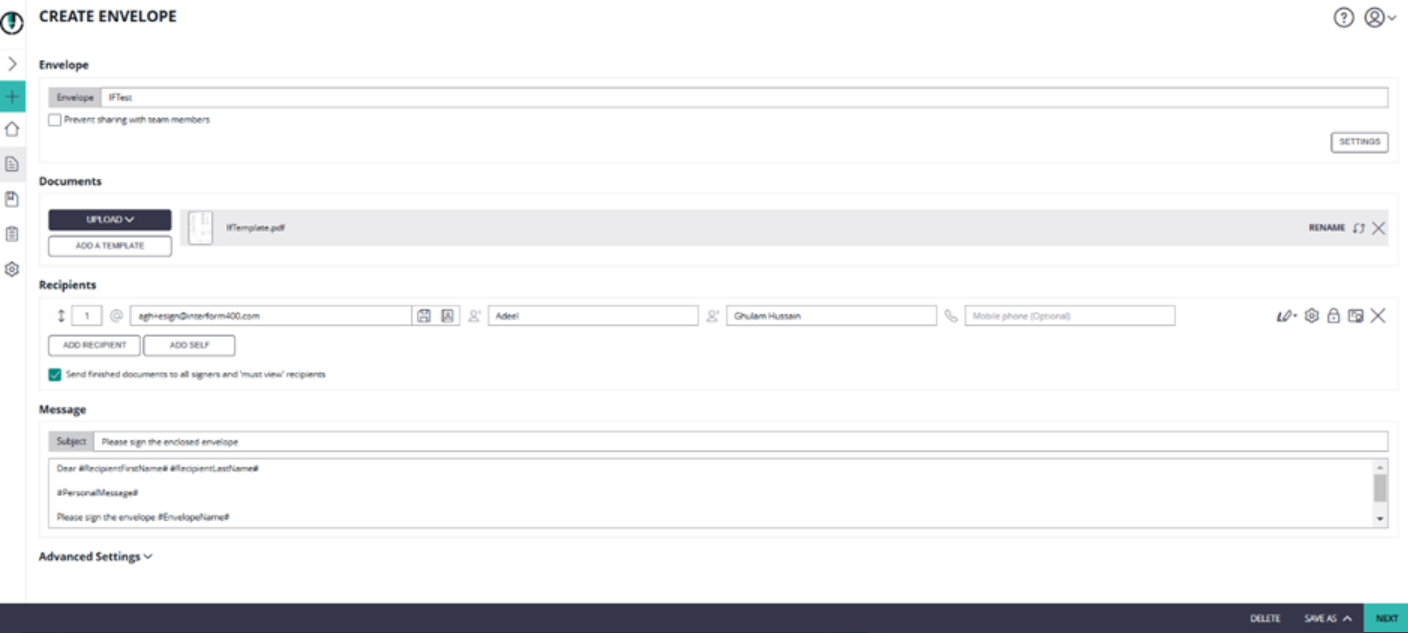The width and height of the screenshot is (1408, 633).
Task: Click the replace document arrows icon
Action: click(1358, 228)
